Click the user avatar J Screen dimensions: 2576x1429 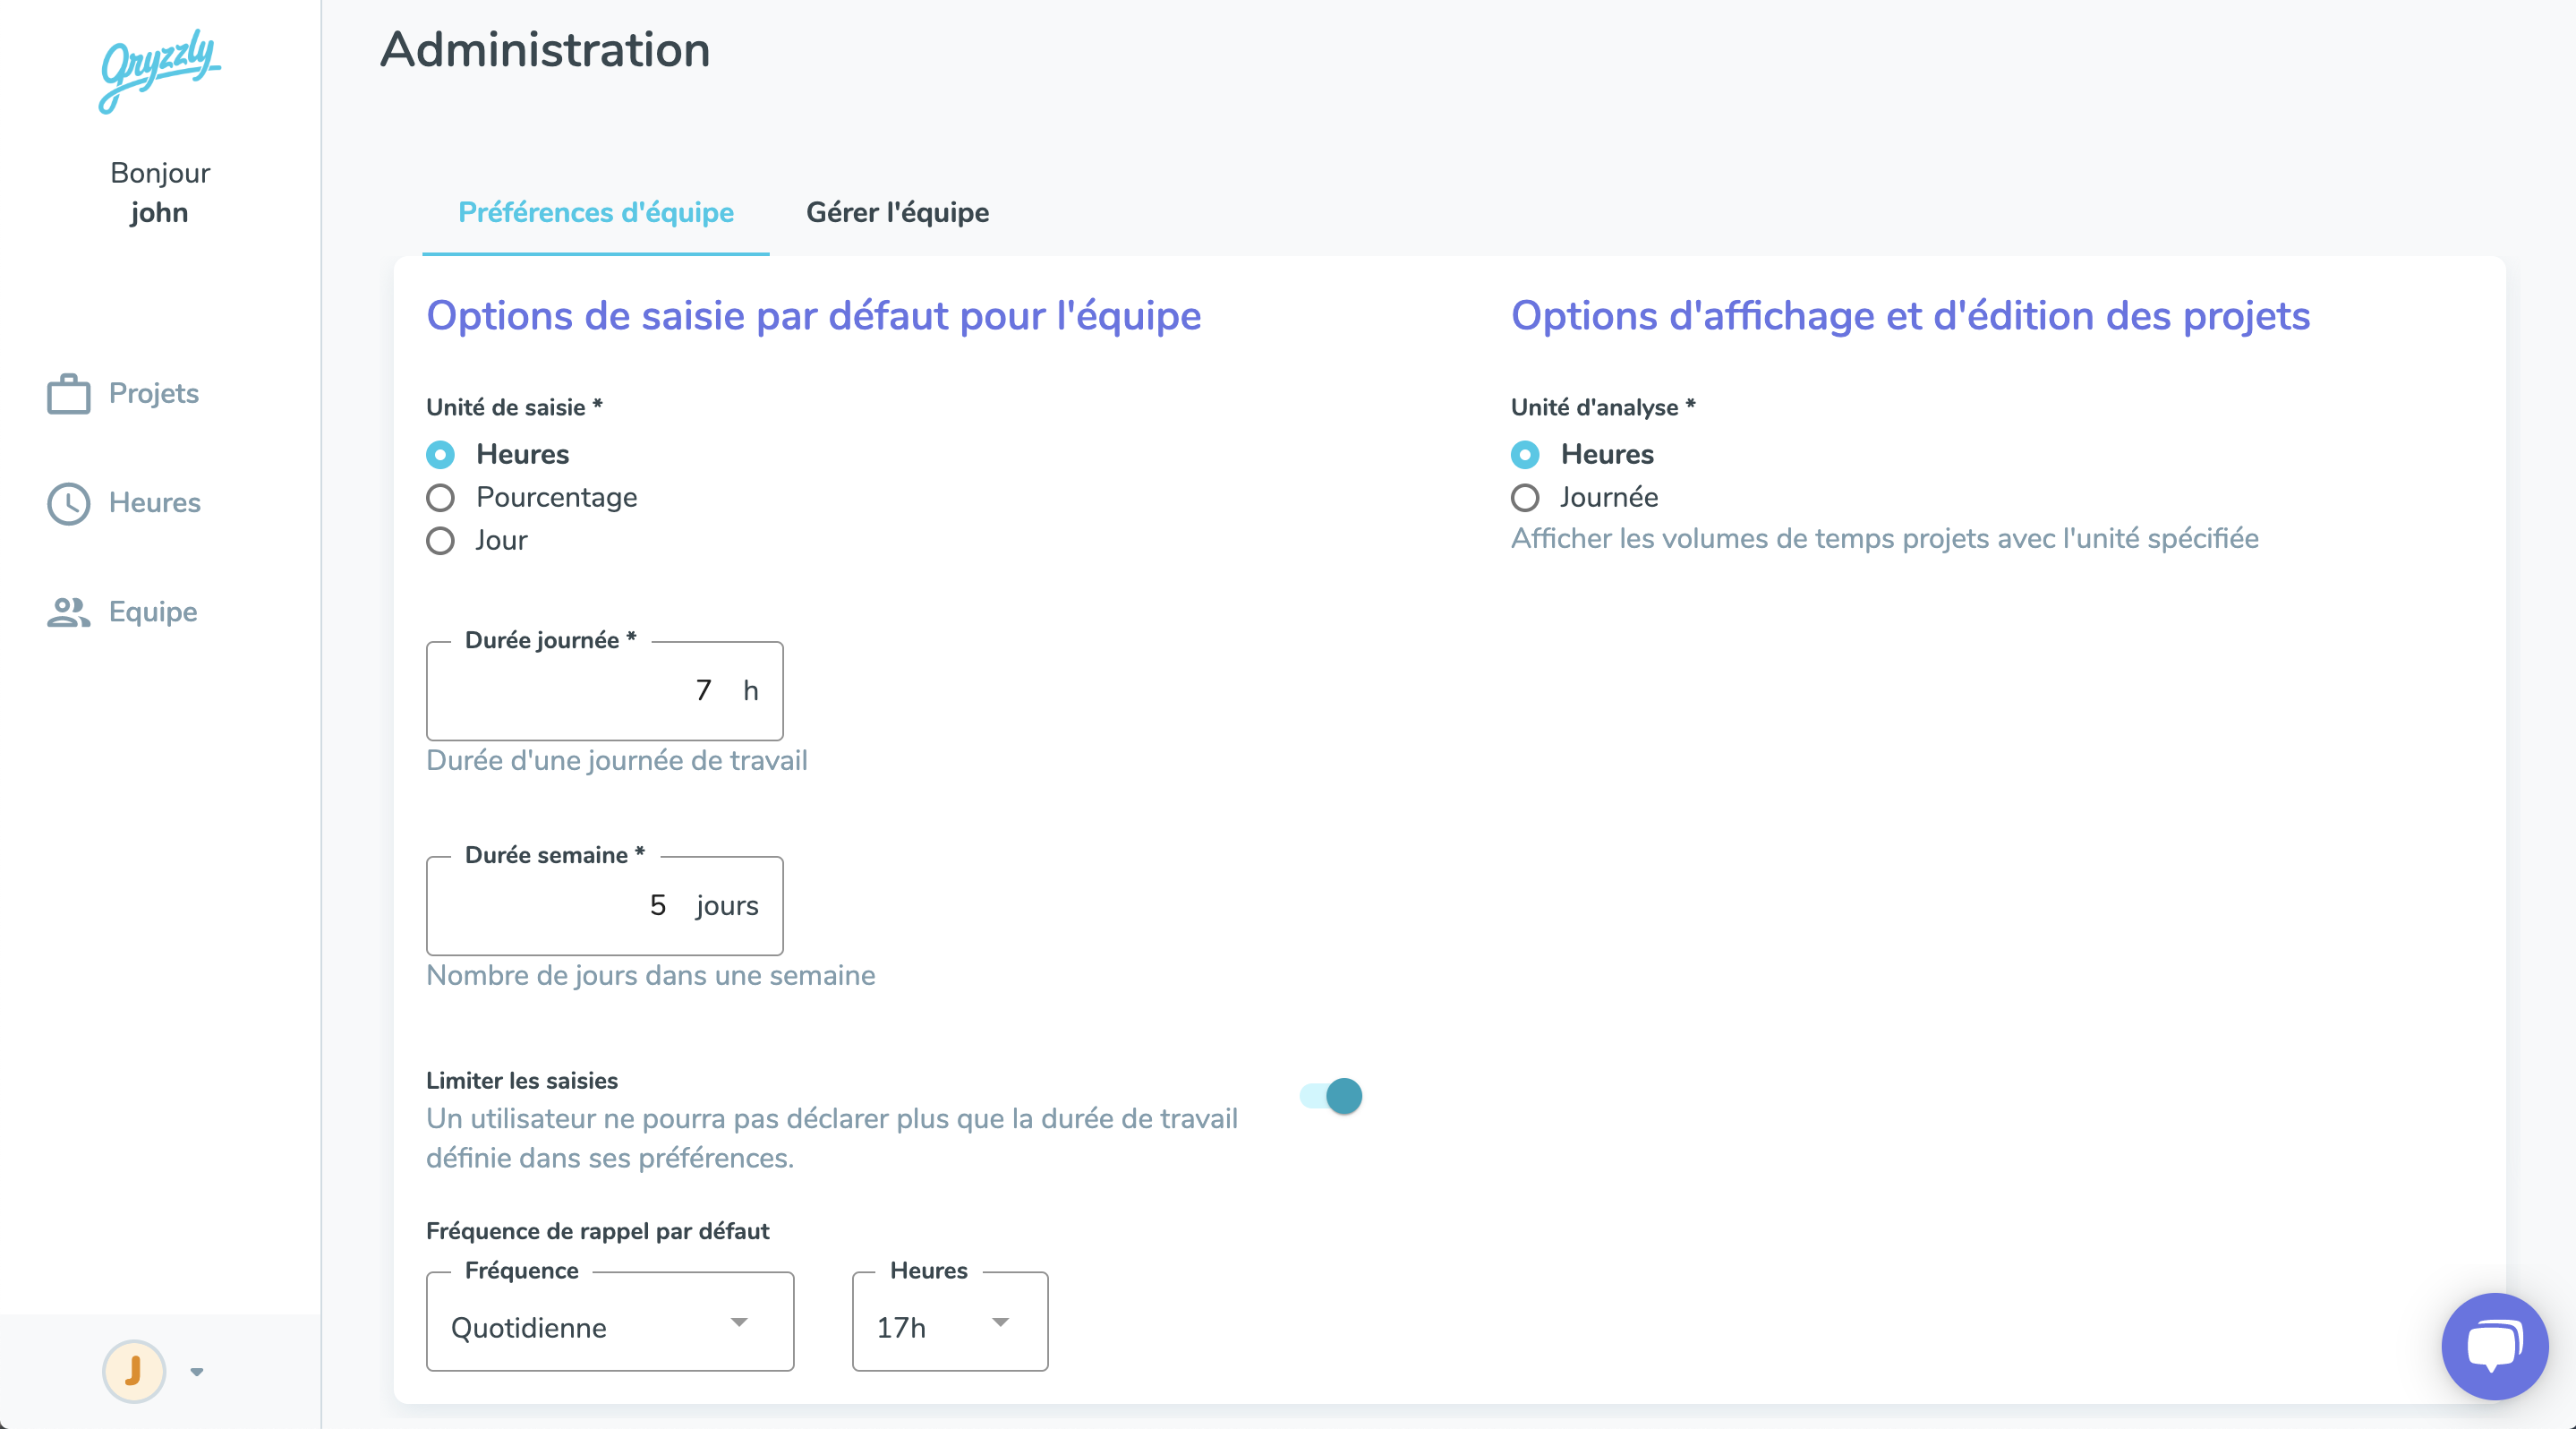coord(134,1371)
